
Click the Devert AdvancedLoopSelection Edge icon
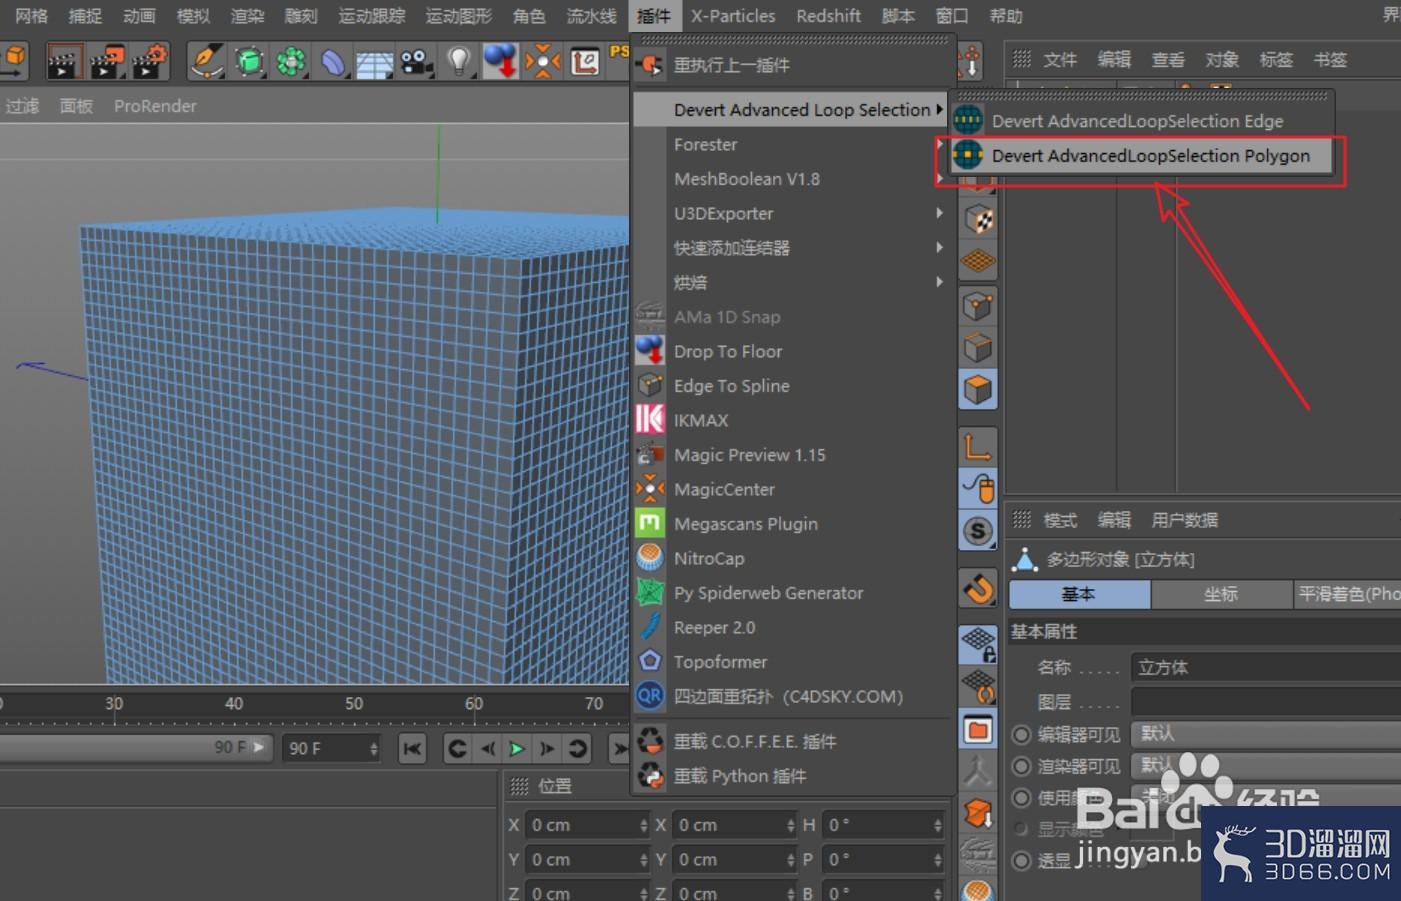pos(968,120)
